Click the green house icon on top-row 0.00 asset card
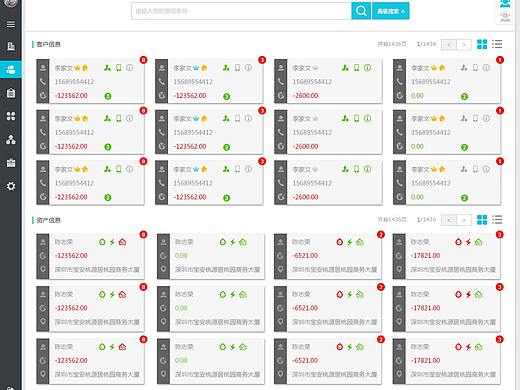Image resolution: width=520 pixels, height=390 pixels. [x=243, y=242]
